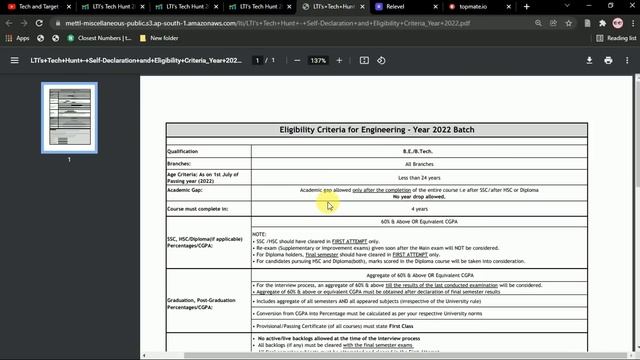The width and height of the screenshot is (640, 360).
Task: Click 'Qualification' row label
Action: click(182, 151)
